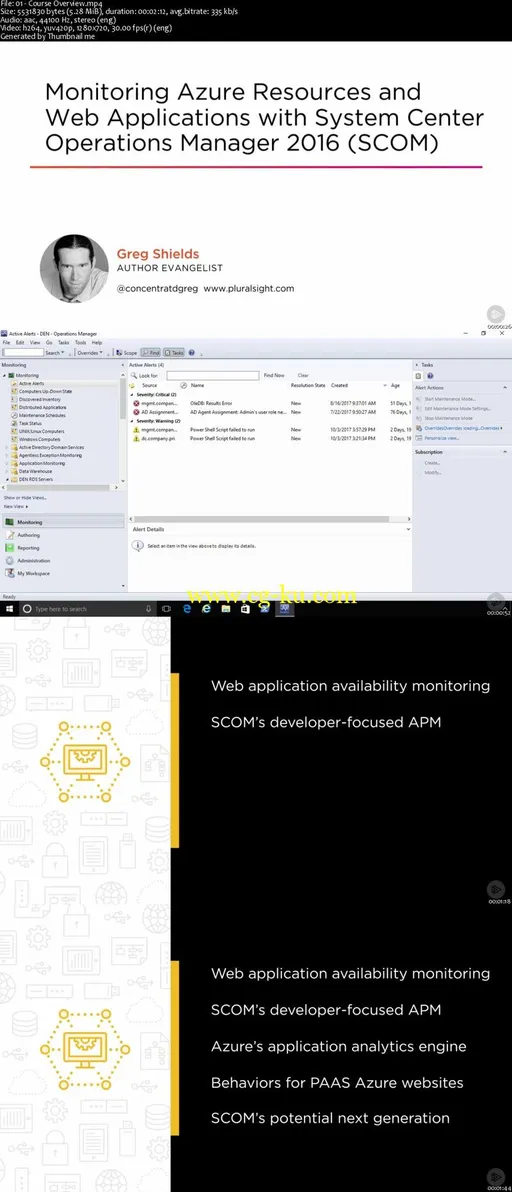Expand Data Warehouse folder
Viewport: 512px width, 1192px height.
pyautogui.click(x=6, y=471)
